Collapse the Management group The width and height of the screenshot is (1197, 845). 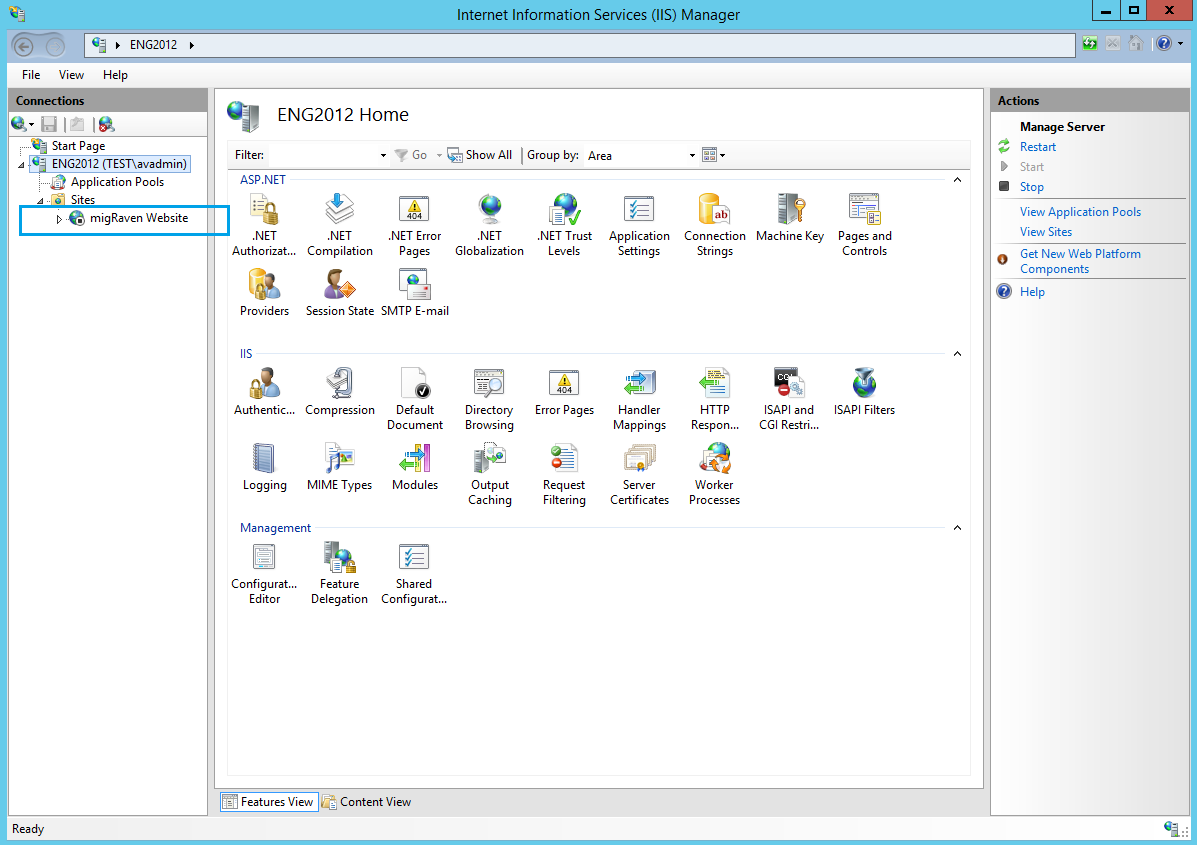pos(957,527)
